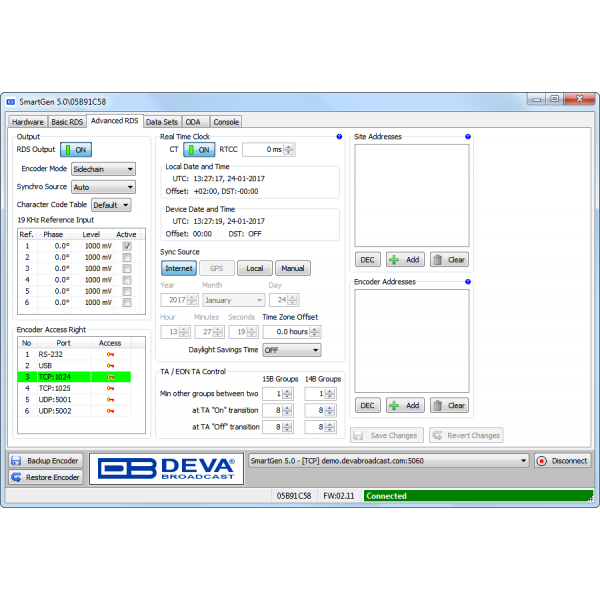Select GPS as the sync source
600x600 pixels.
click(x=217, y=268)
